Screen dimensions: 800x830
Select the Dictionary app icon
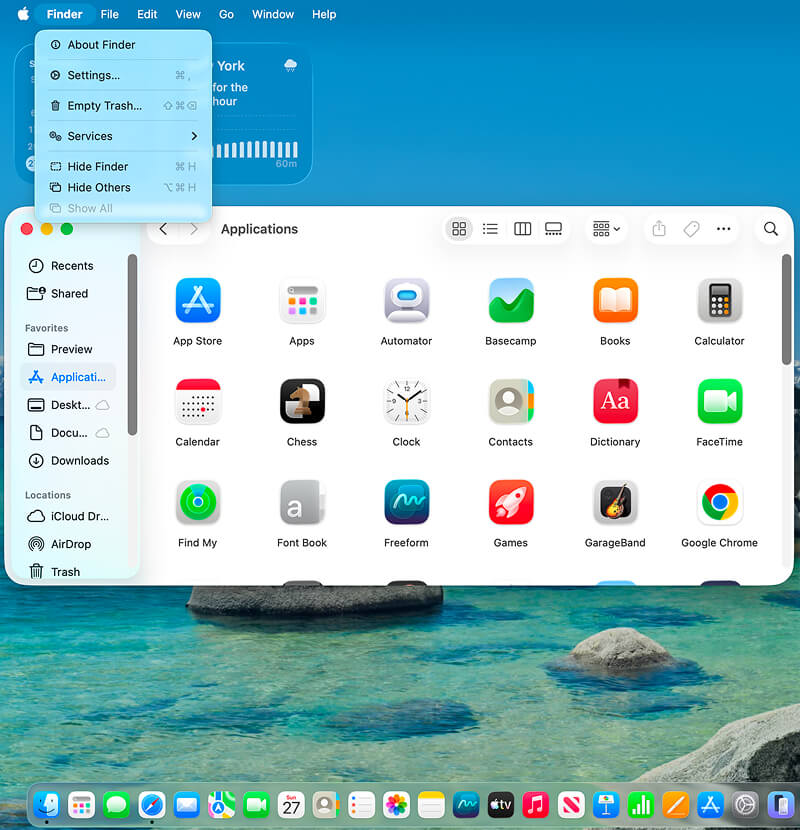point(615,401)
